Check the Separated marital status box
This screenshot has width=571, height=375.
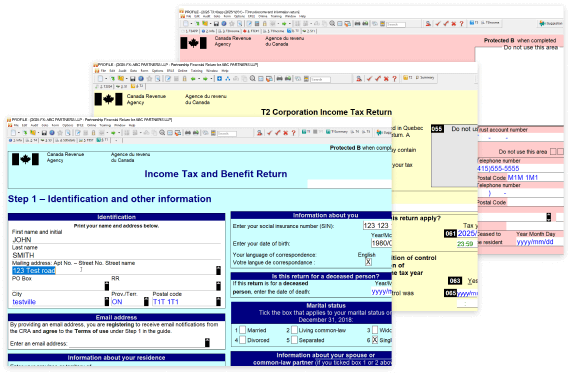point(294,340)
